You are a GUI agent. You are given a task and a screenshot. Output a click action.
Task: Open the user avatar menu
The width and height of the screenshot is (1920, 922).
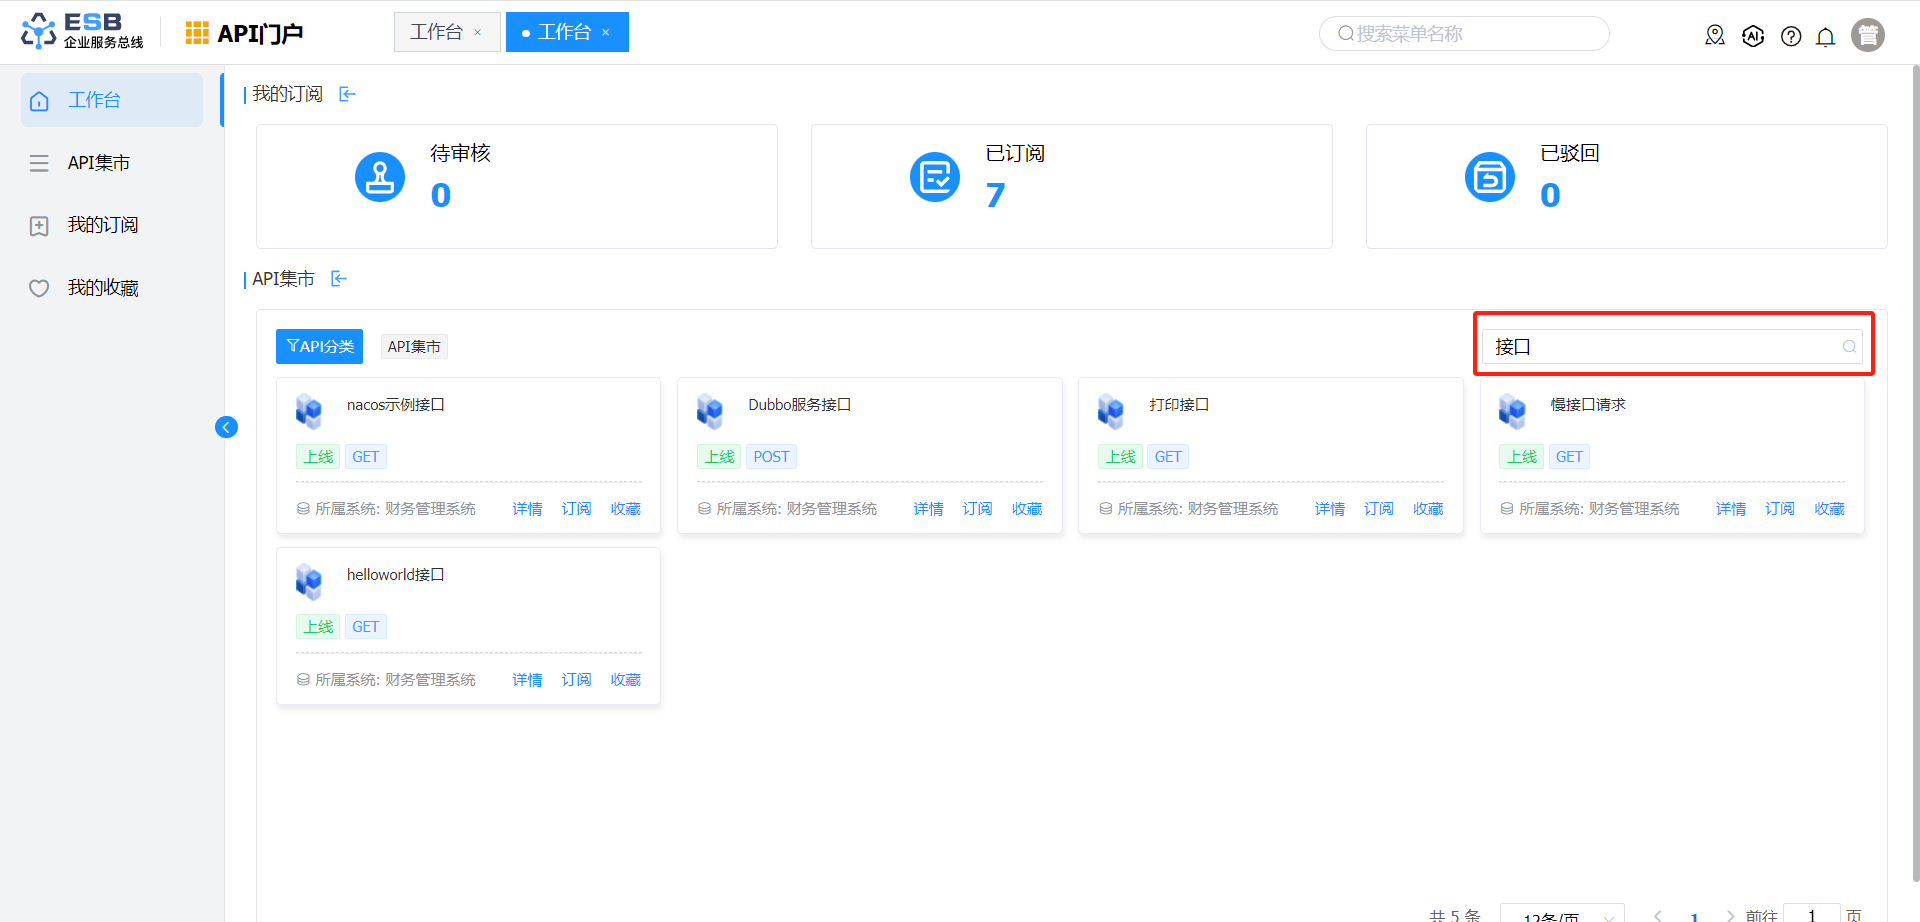[1867, 35]
